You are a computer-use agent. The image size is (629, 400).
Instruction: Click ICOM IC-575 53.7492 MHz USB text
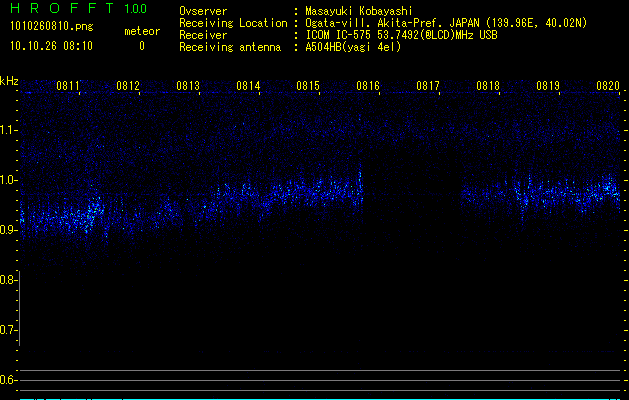[401, 35]
